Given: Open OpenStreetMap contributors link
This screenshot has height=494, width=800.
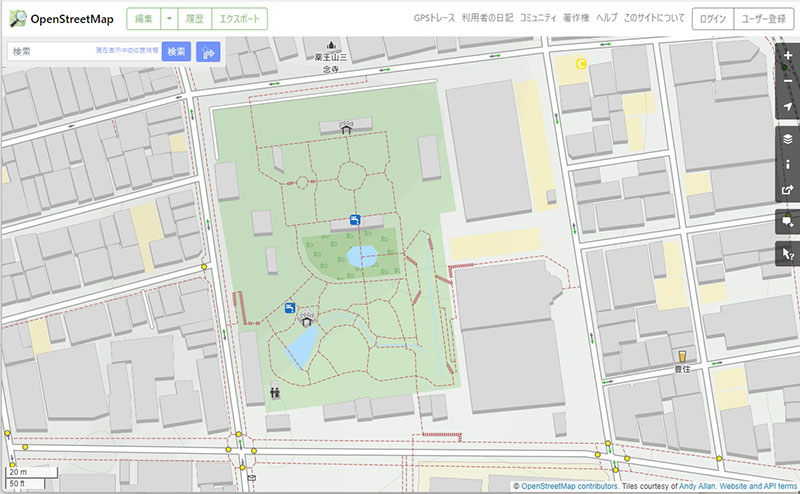Looking at the screenshot, I should [569, 486].
